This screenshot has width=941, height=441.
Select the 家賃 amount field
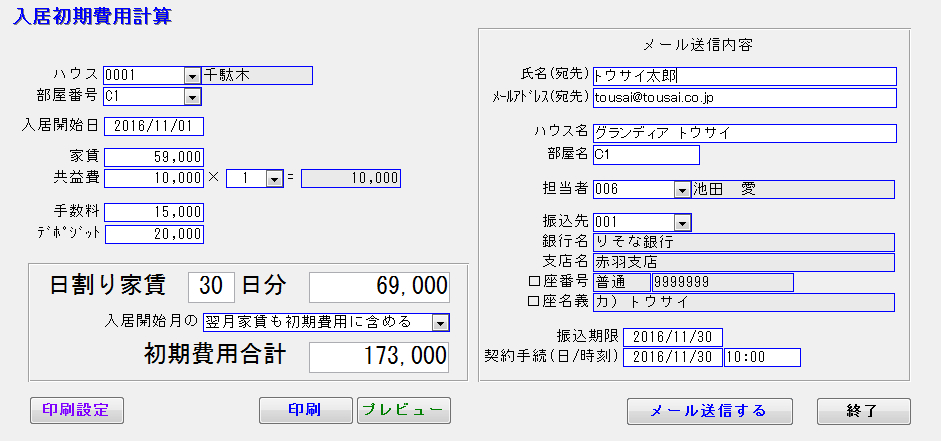click(154, 157)
